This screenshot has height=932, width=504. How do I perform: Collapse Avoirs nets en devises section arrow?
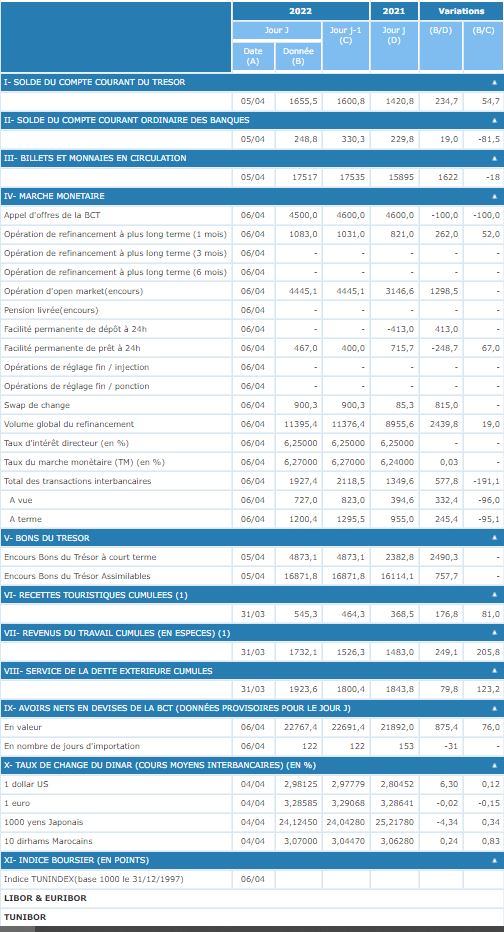(494, 709)
